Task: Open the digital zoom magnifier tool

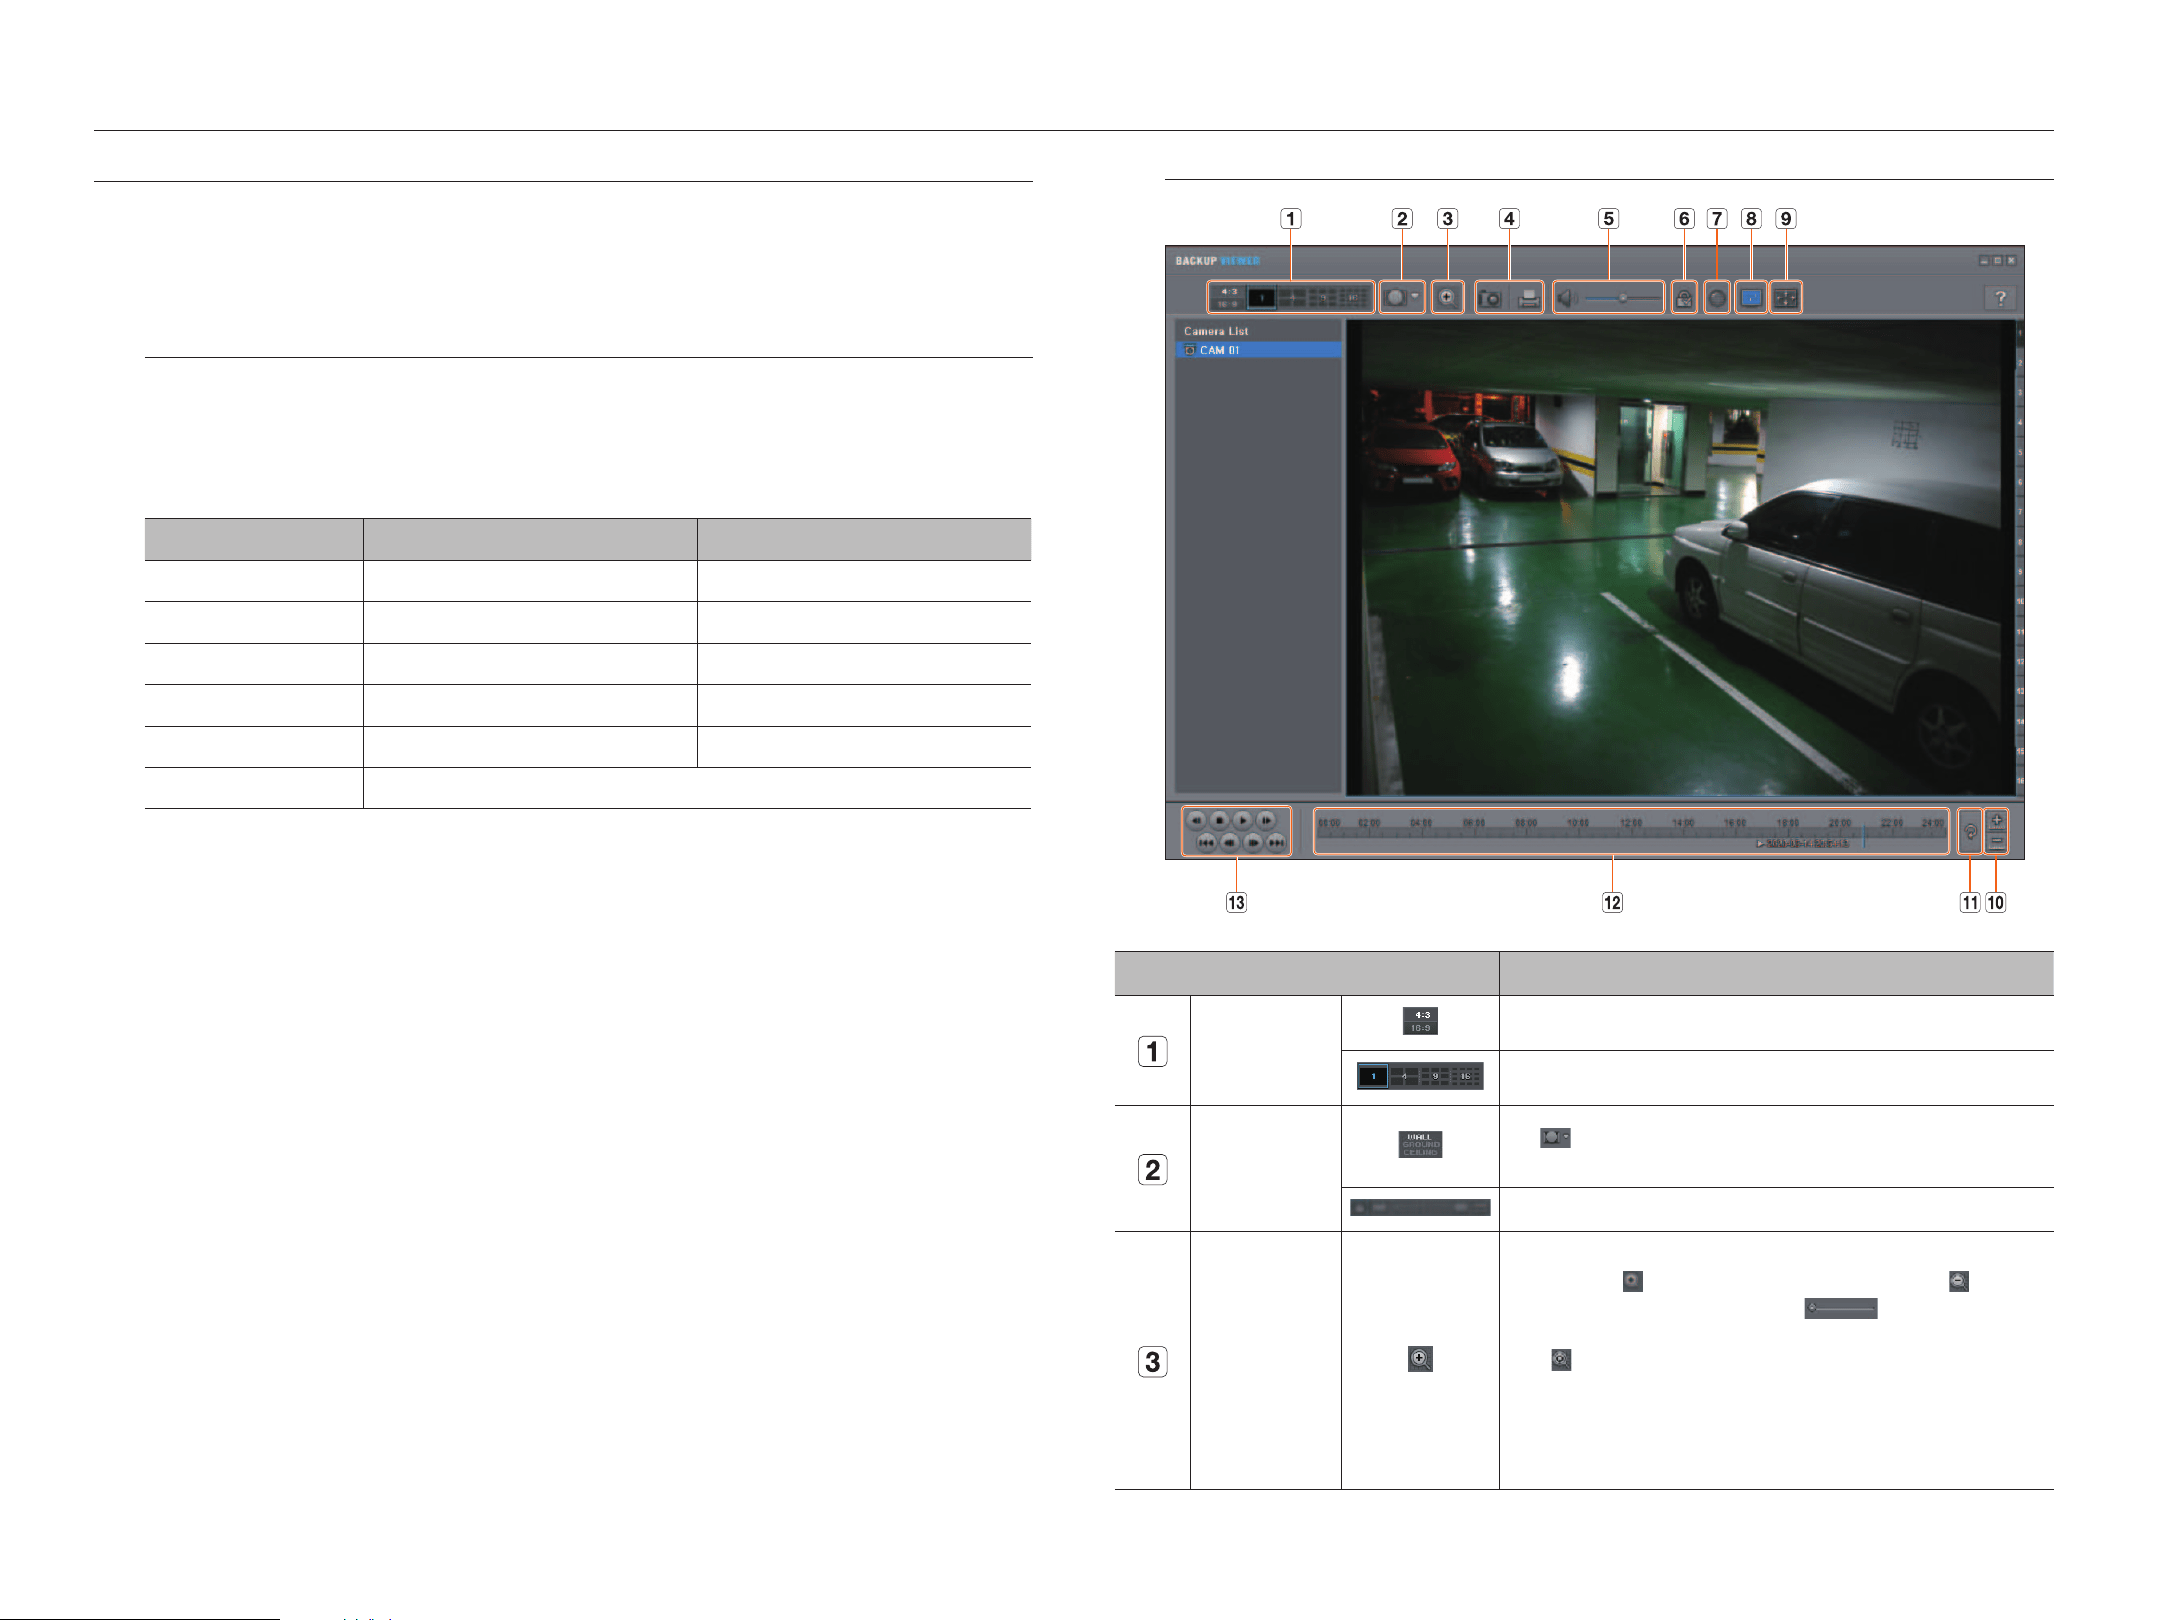Action: (1447, 298)
